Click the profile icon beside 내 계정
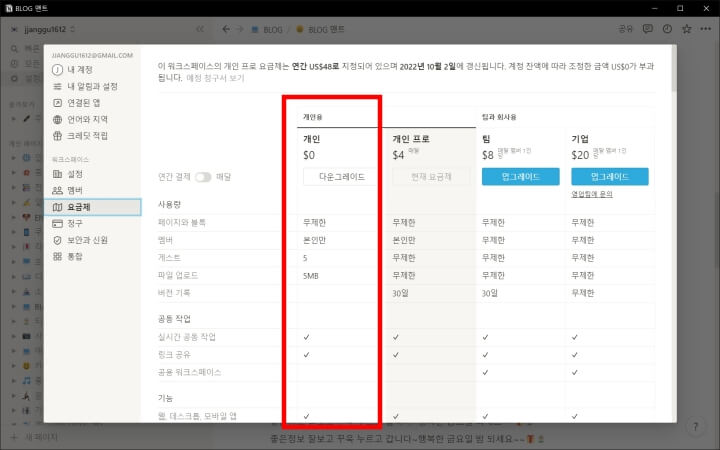Screen dimensions: 720x450 [57, 70]
